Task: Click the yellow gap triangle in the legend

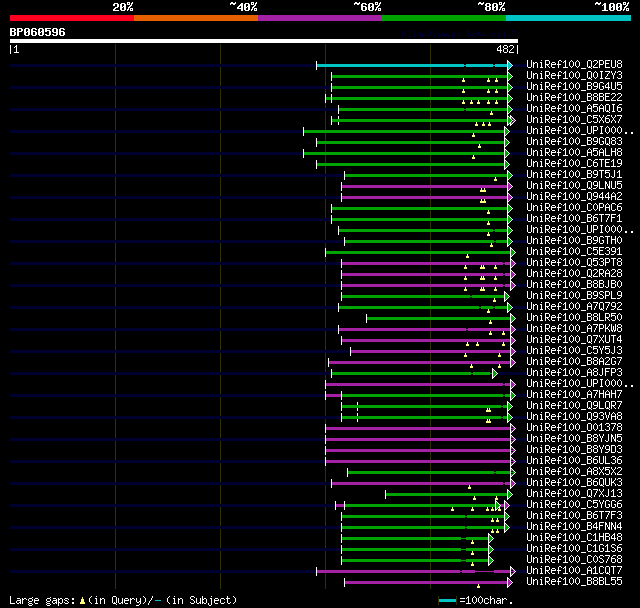Action: coord(82,600)
